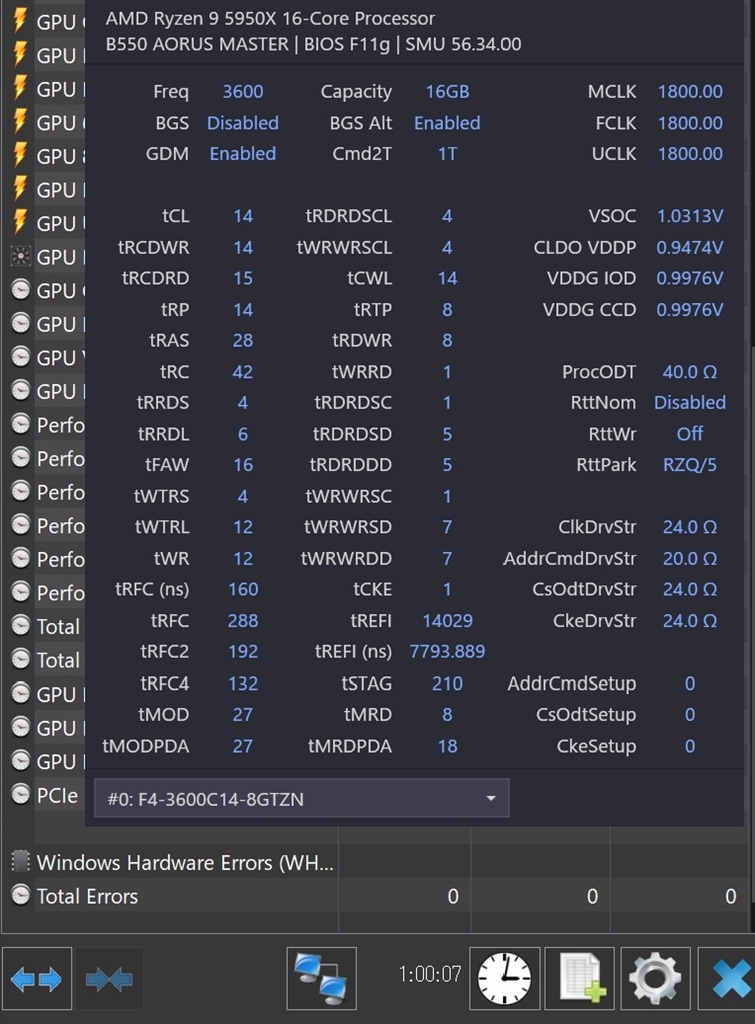Click the tCL timing value

point(243,216)
